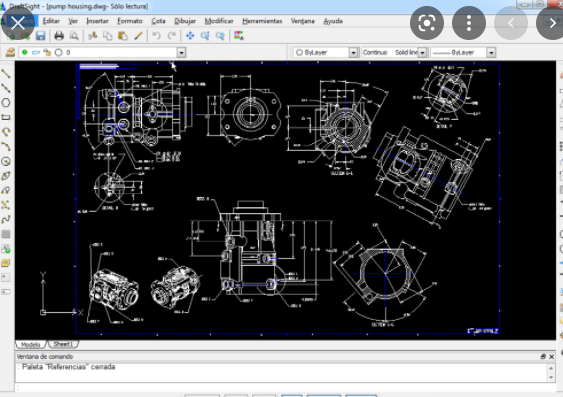563x397 pixels.
Task: Open the Dibujar menu
Action: (x=185, y=21)
